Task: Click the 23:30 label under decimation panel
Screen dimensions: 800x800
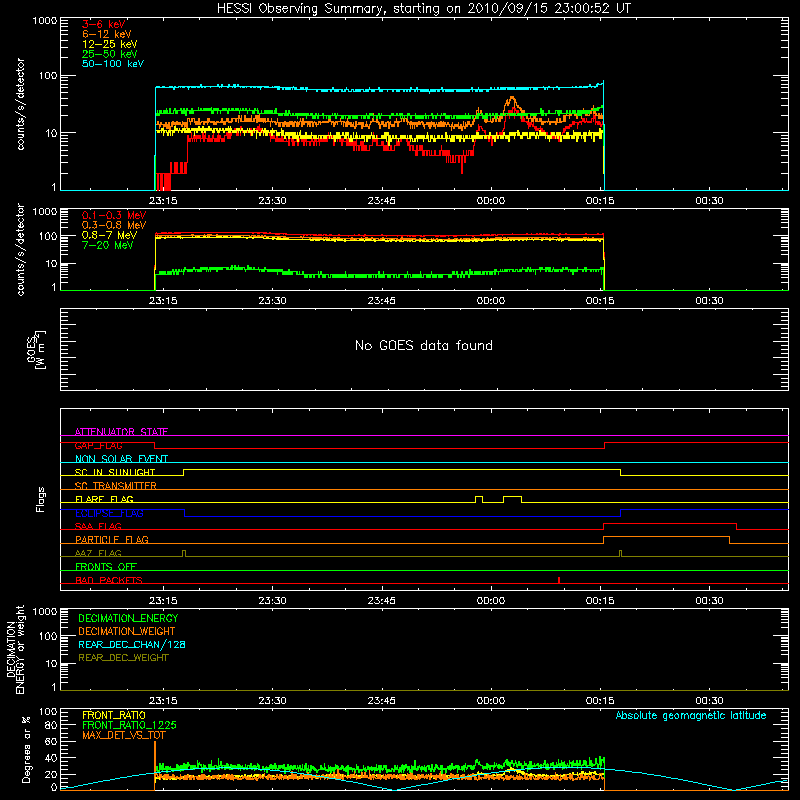Action: coord(272,701)
